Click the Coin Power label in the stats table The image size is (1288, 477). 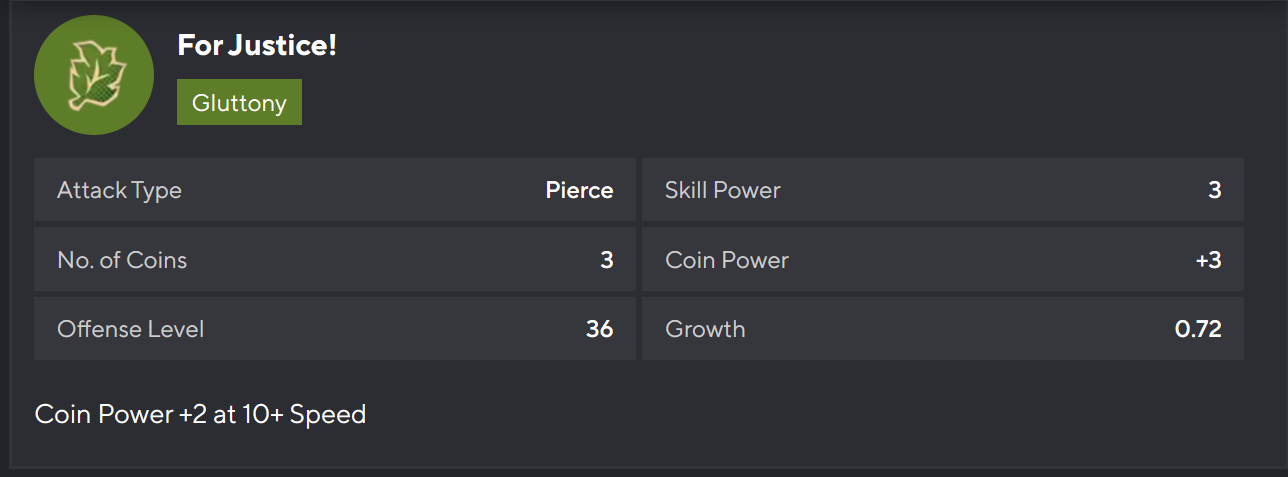[726, 260]
